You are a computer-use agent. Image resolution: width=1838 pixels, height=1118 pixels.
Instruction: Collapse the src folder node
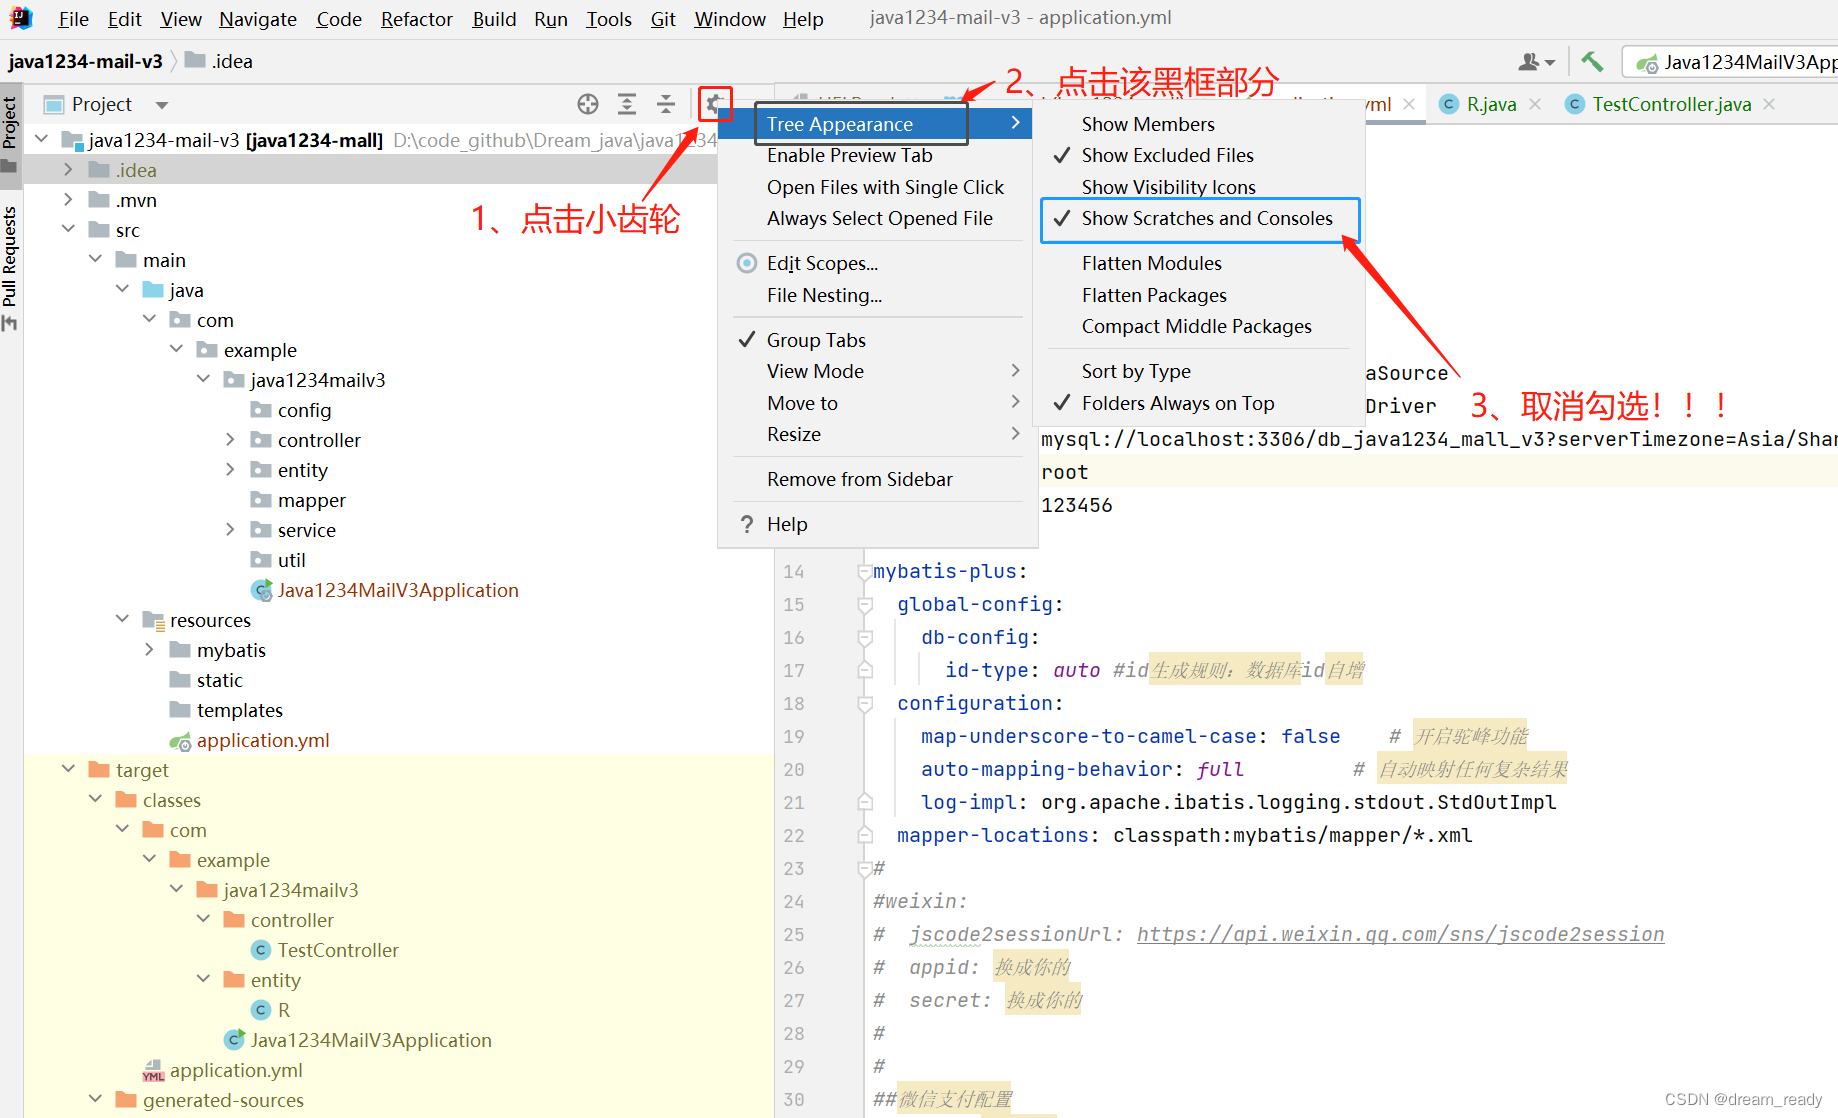pyautogui.click(x=68, y=230)
